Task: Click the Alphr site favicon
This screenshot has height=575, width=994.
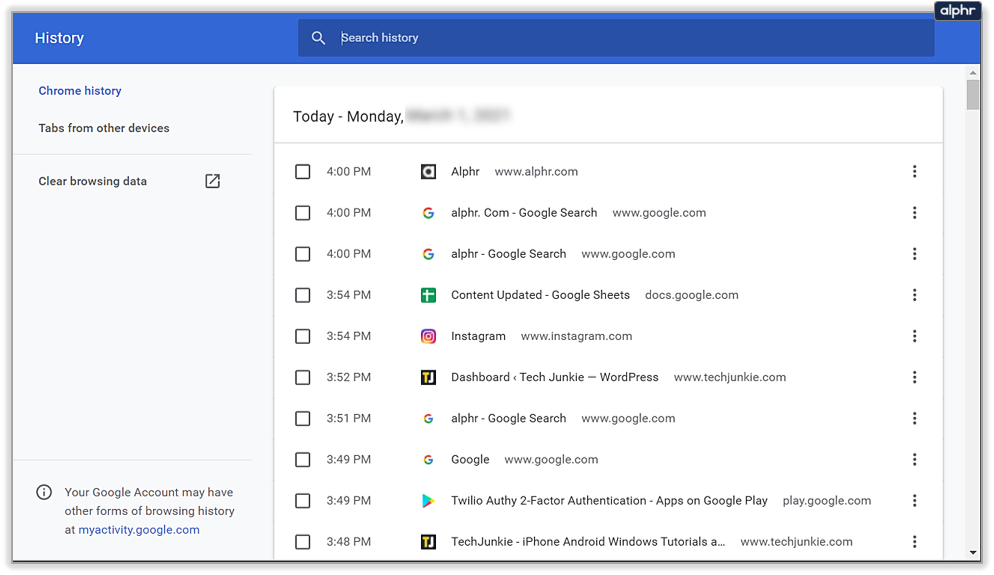Action: (428, 172)
